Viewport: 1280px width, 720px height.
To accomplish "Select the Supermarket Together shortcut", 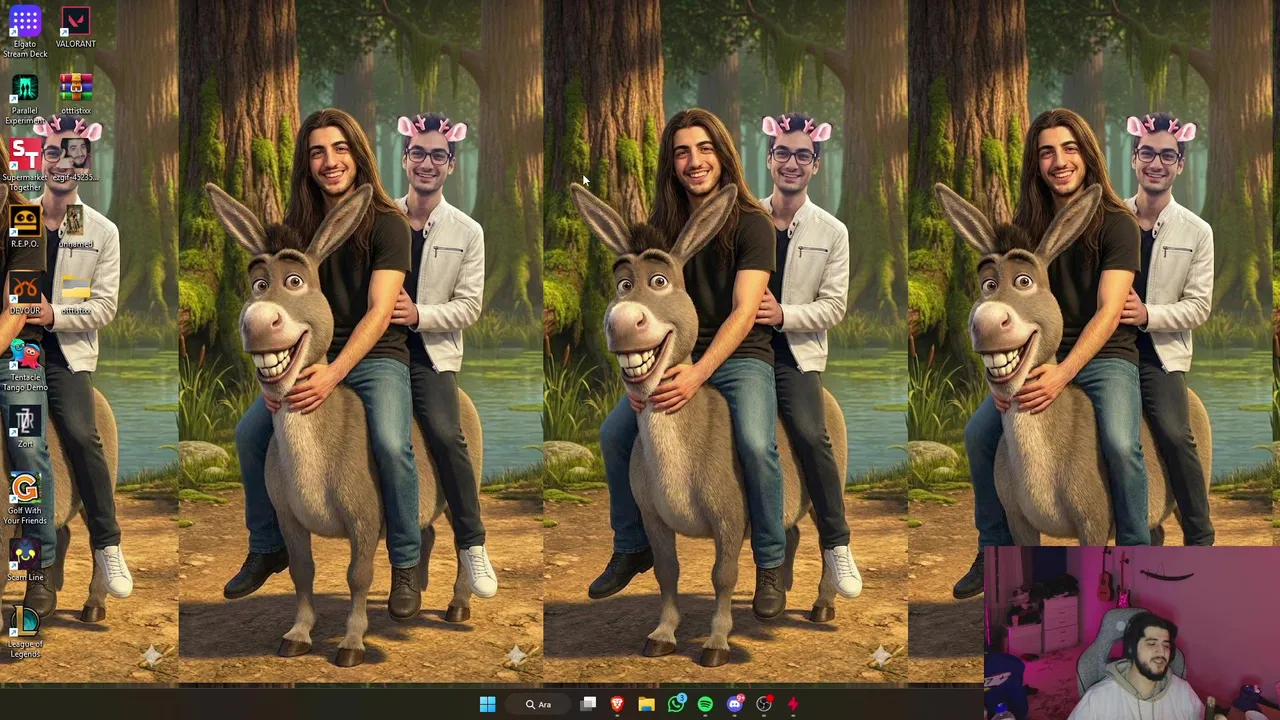I will pos(25,165).
